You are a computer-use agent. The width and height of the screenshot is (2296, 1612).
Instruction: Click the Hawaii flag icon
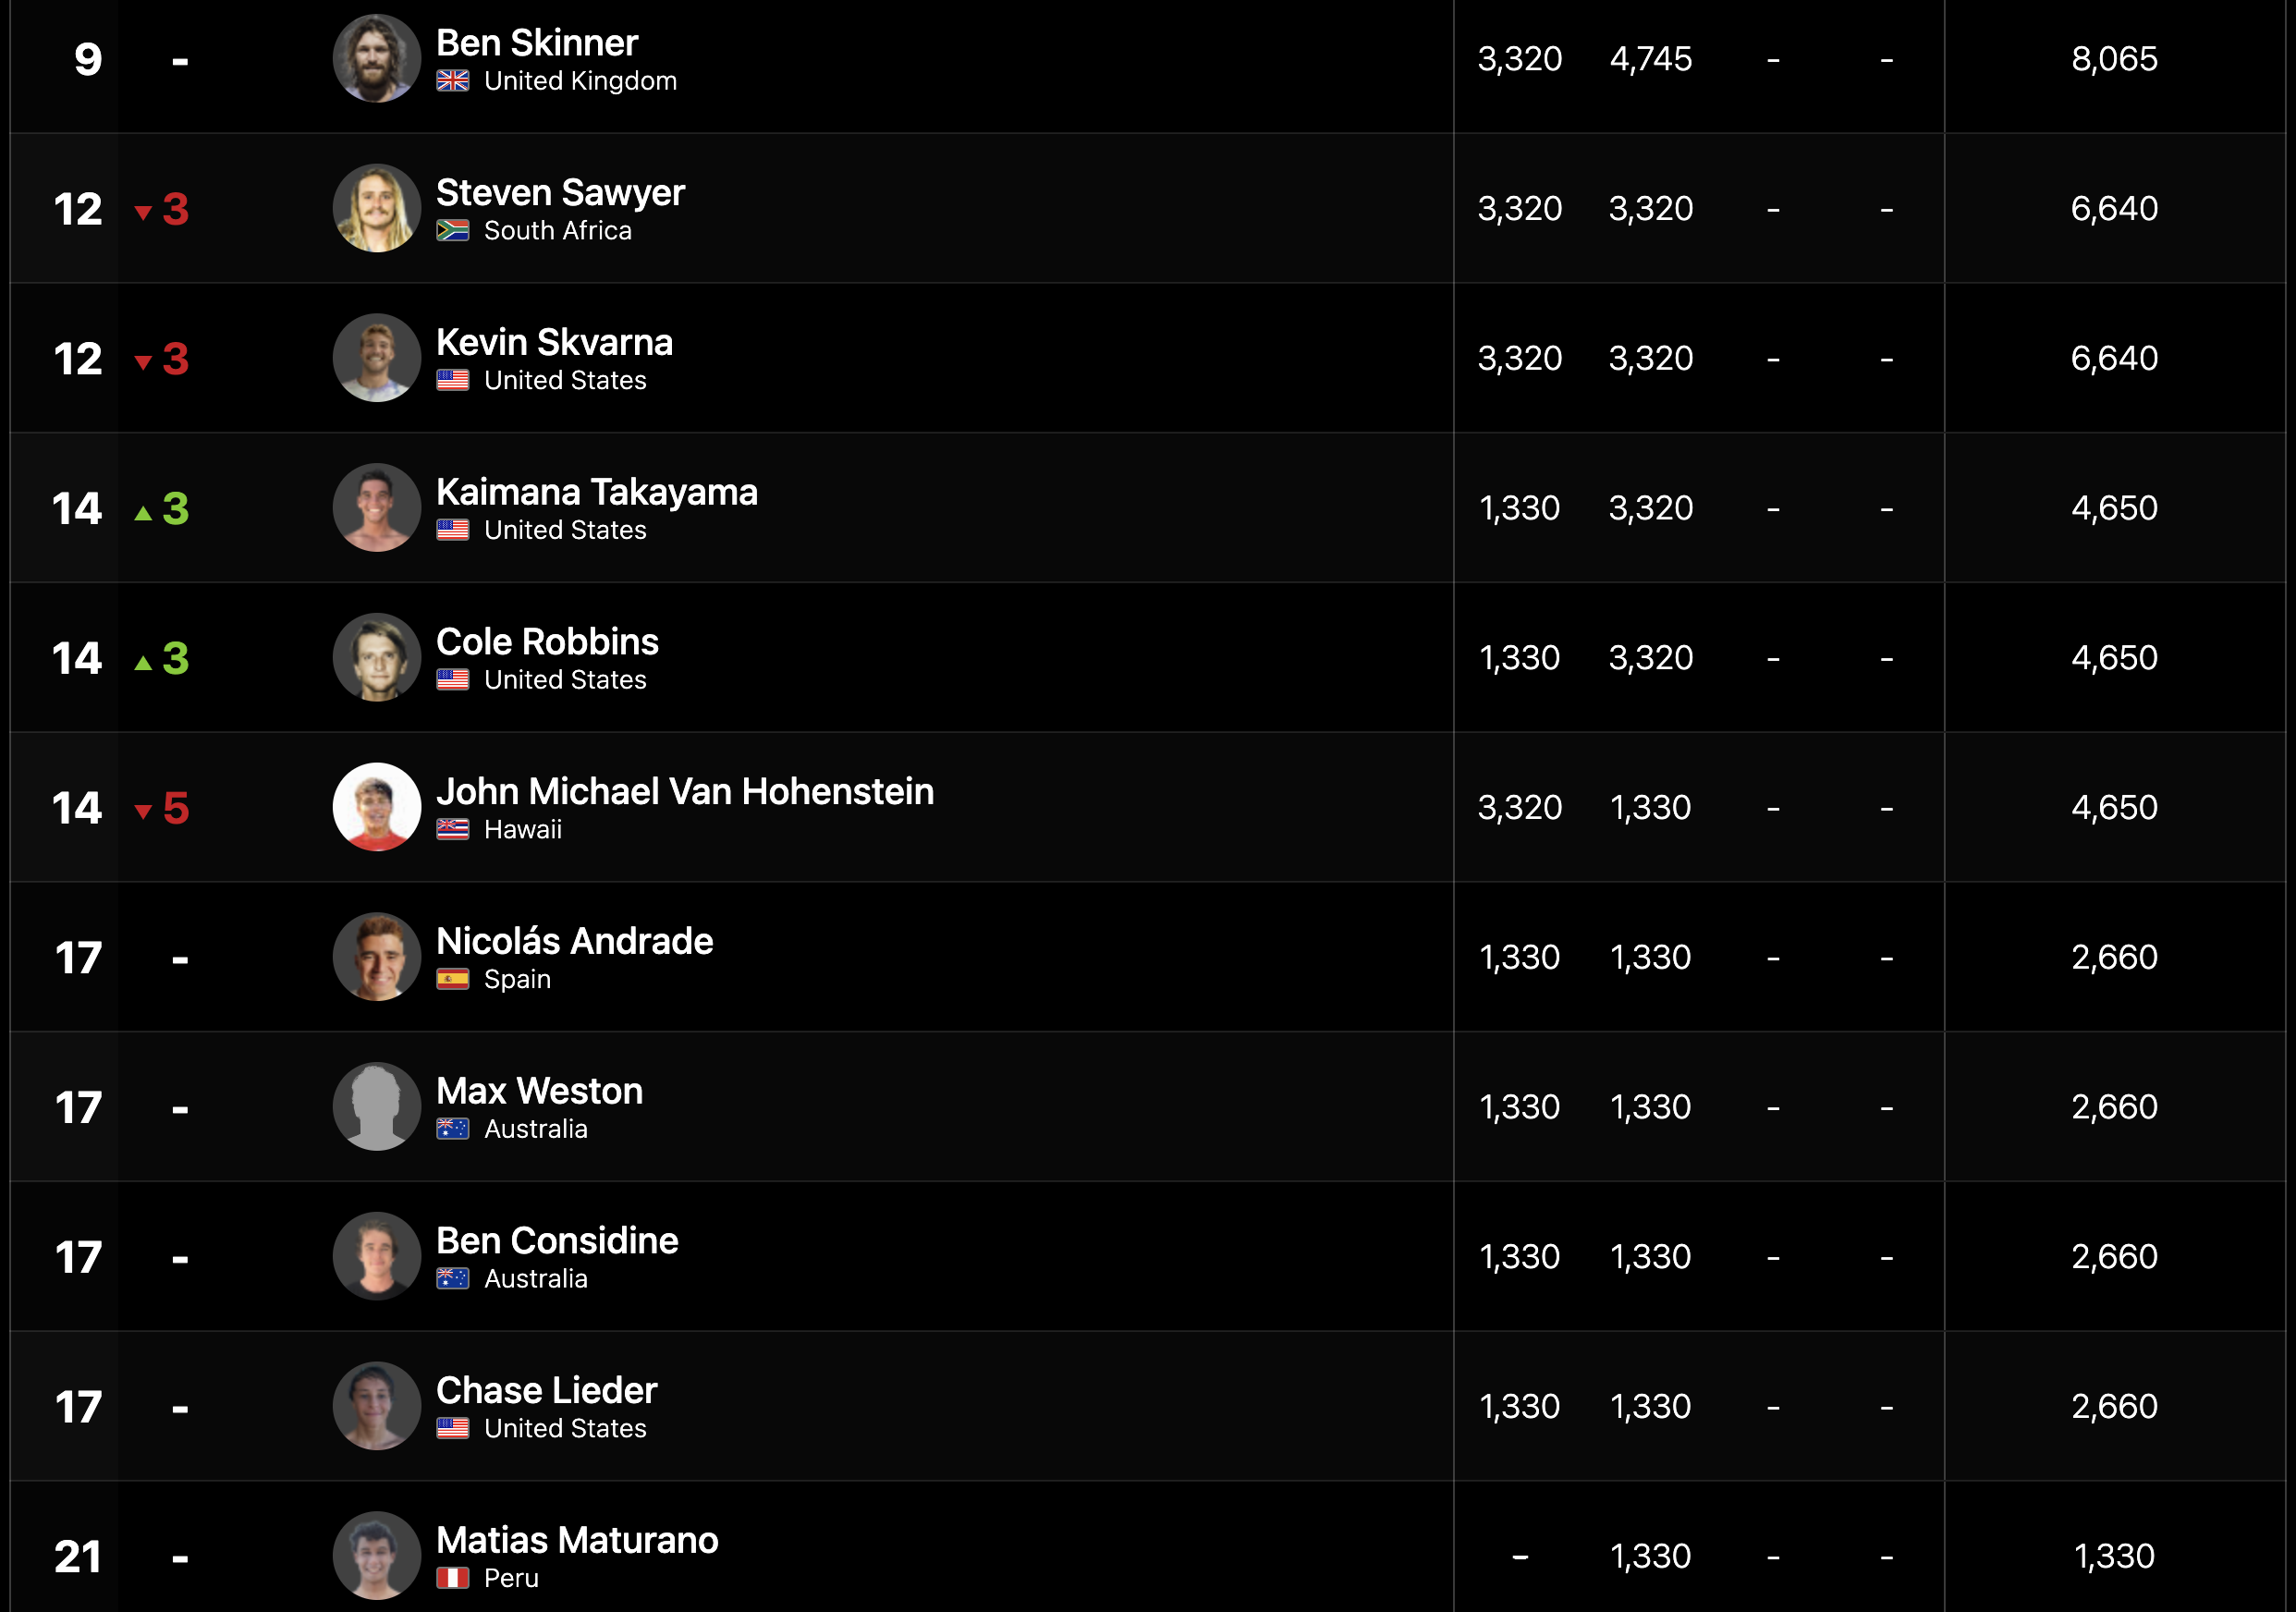(452, 830)
